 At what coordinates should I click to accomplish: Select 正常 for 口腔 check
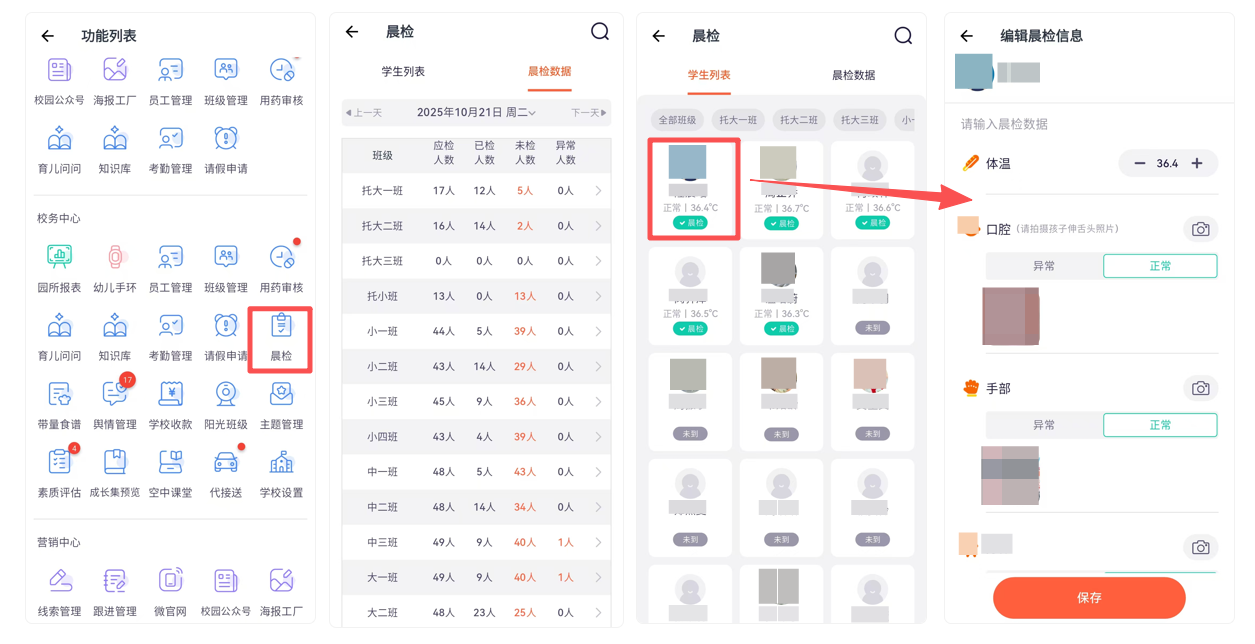[1160, 266]
